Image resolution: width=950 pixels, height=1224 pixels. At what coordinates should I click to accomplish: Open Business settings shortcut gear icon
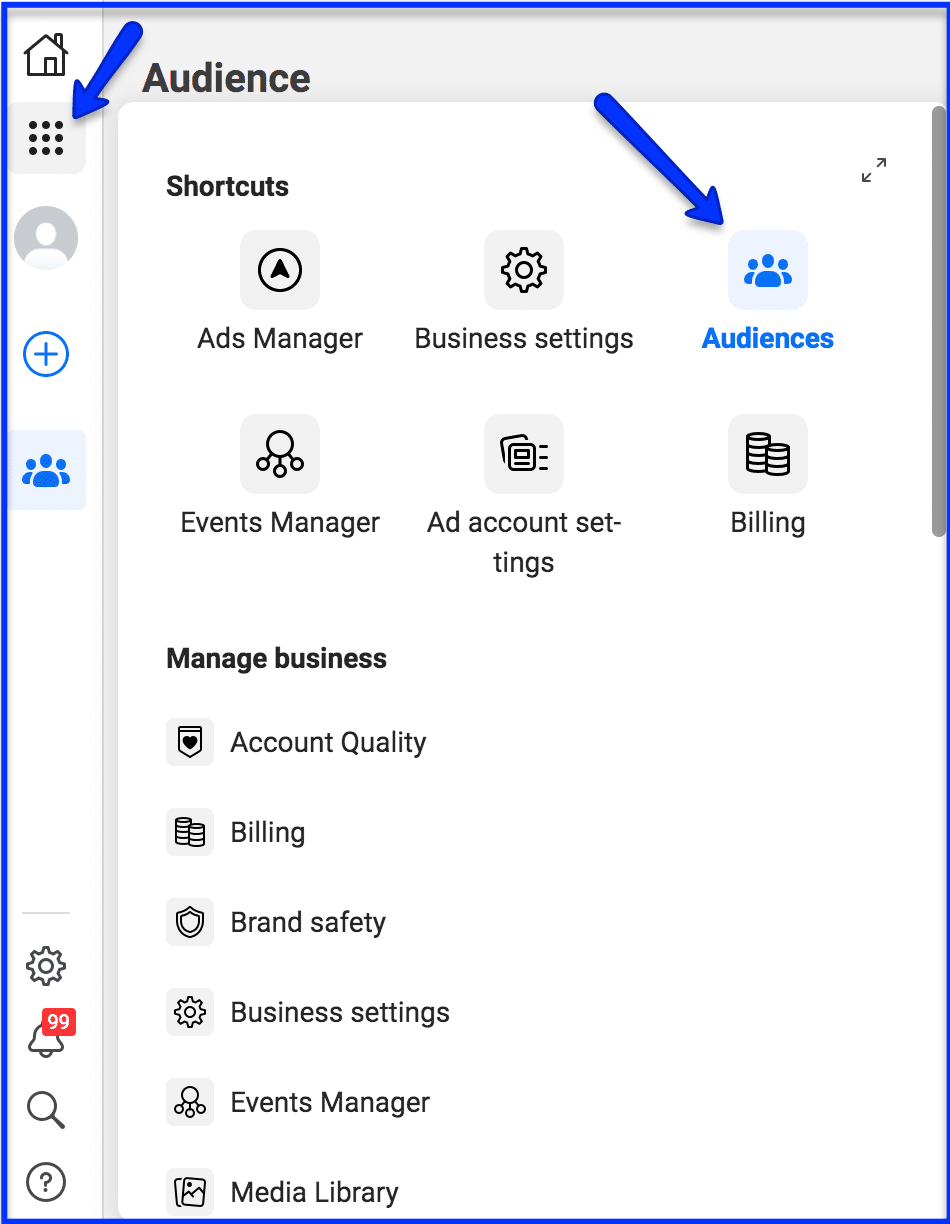point(524,270)
